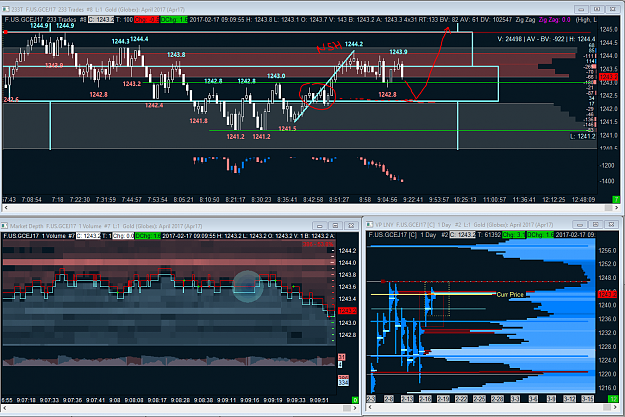Close the Market Depth window
625x417 pixels.
pos(351,226)
